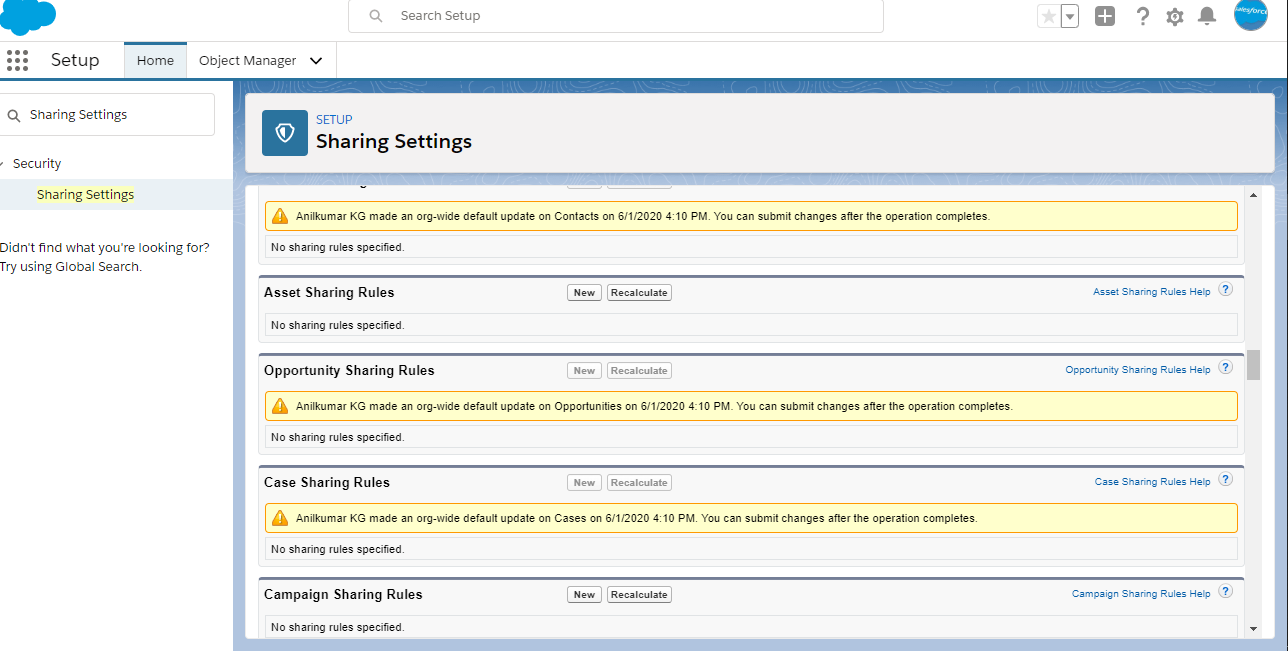Image resolution: width=1288 pixels, height=651 pixels.
Task: Click Recalculate for Campaign Sharing Rules
Action: pyautogui.click(x=638, y=595)
